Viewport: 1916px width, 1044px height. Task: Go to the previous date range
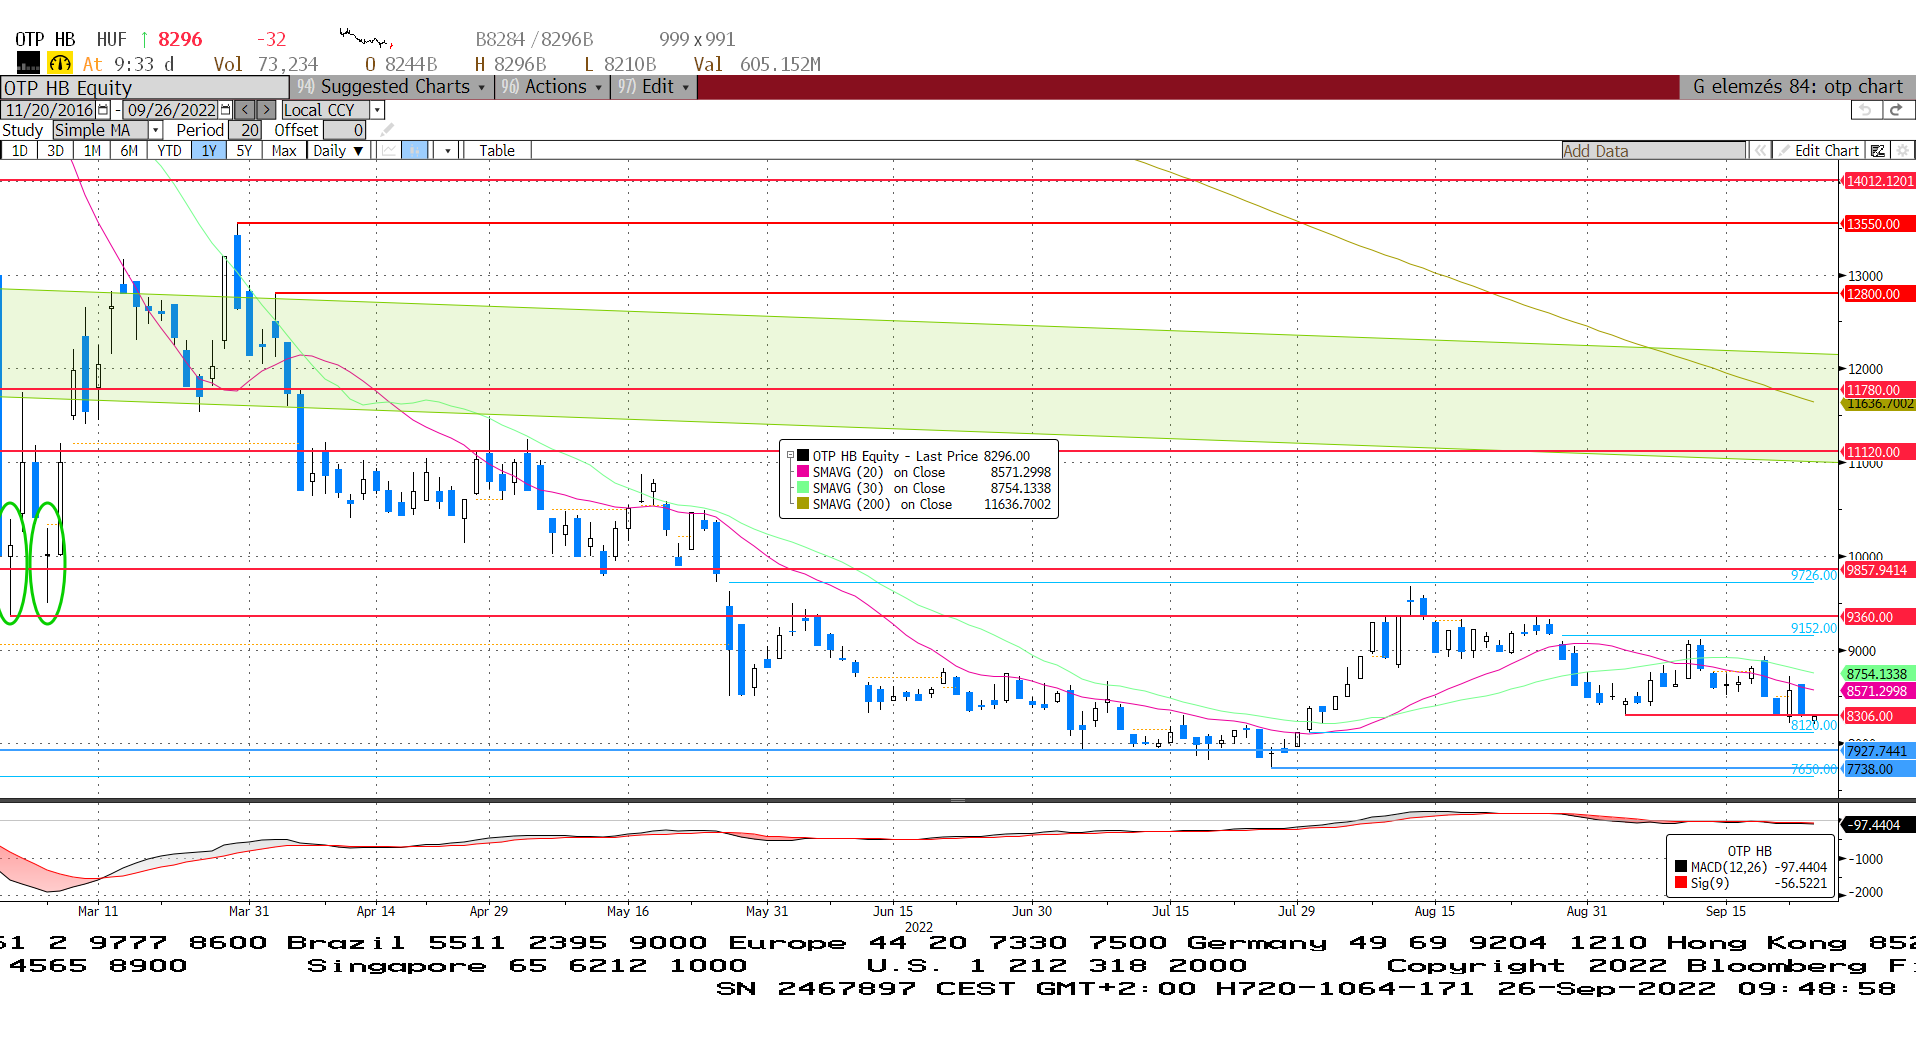[245, 110]
